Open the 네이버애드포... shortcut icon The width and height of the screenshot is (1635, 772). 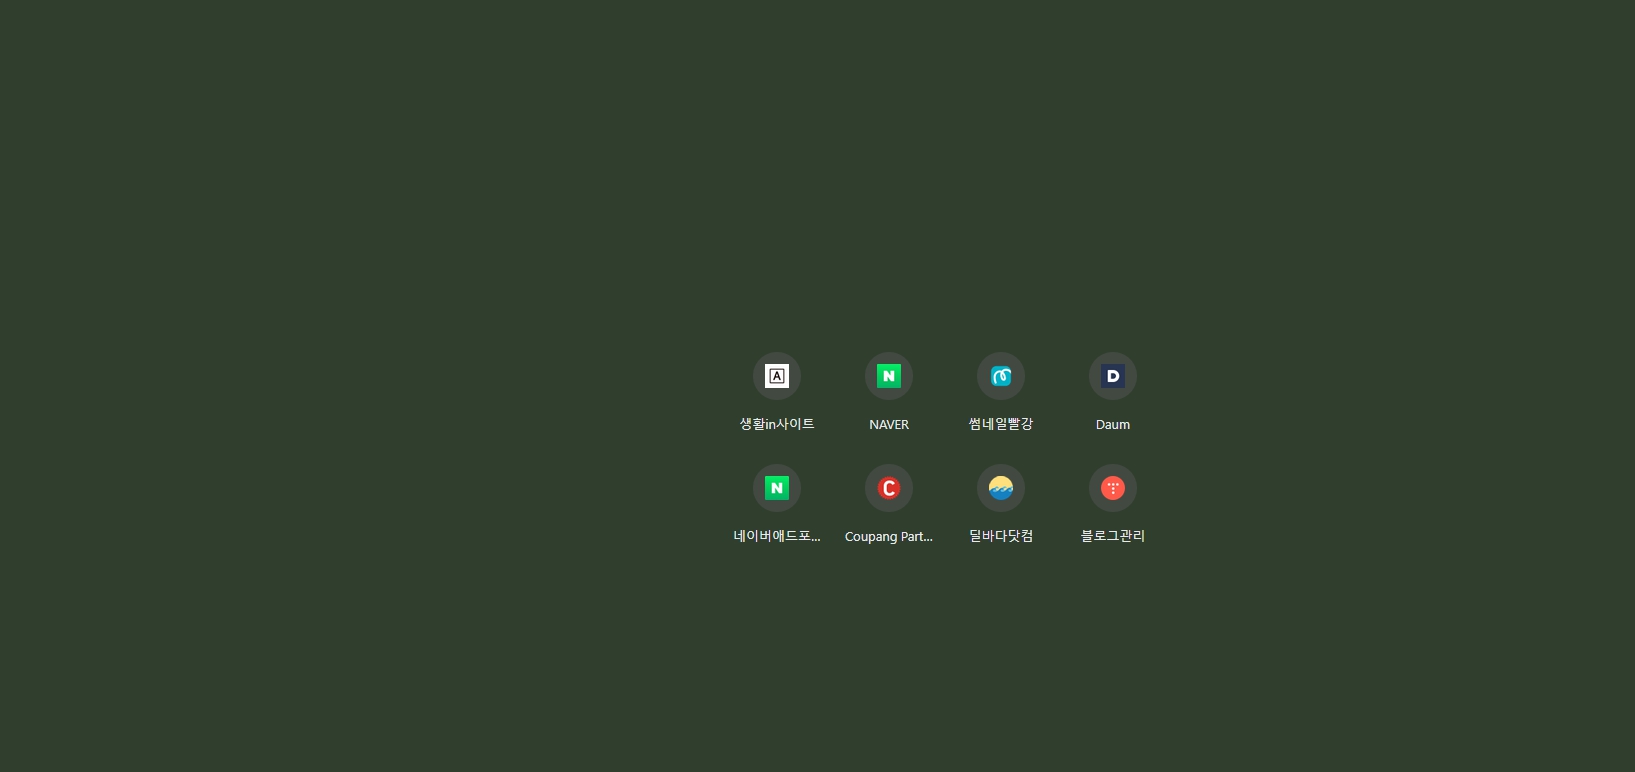pos(777,488)
